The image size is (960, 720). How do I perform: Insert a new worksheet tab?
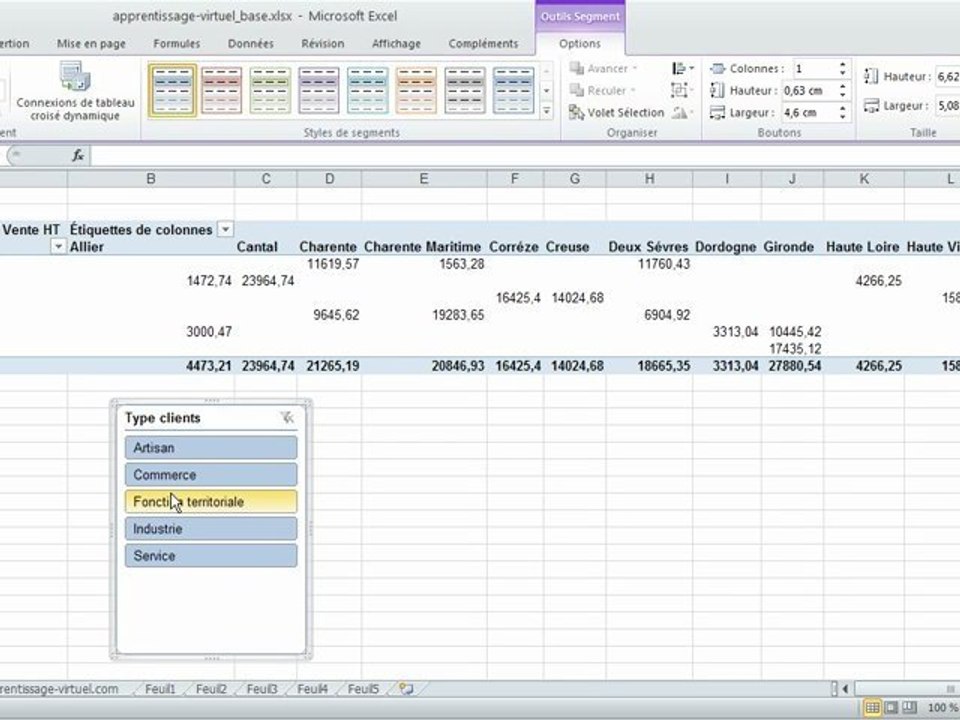point(407,689)
